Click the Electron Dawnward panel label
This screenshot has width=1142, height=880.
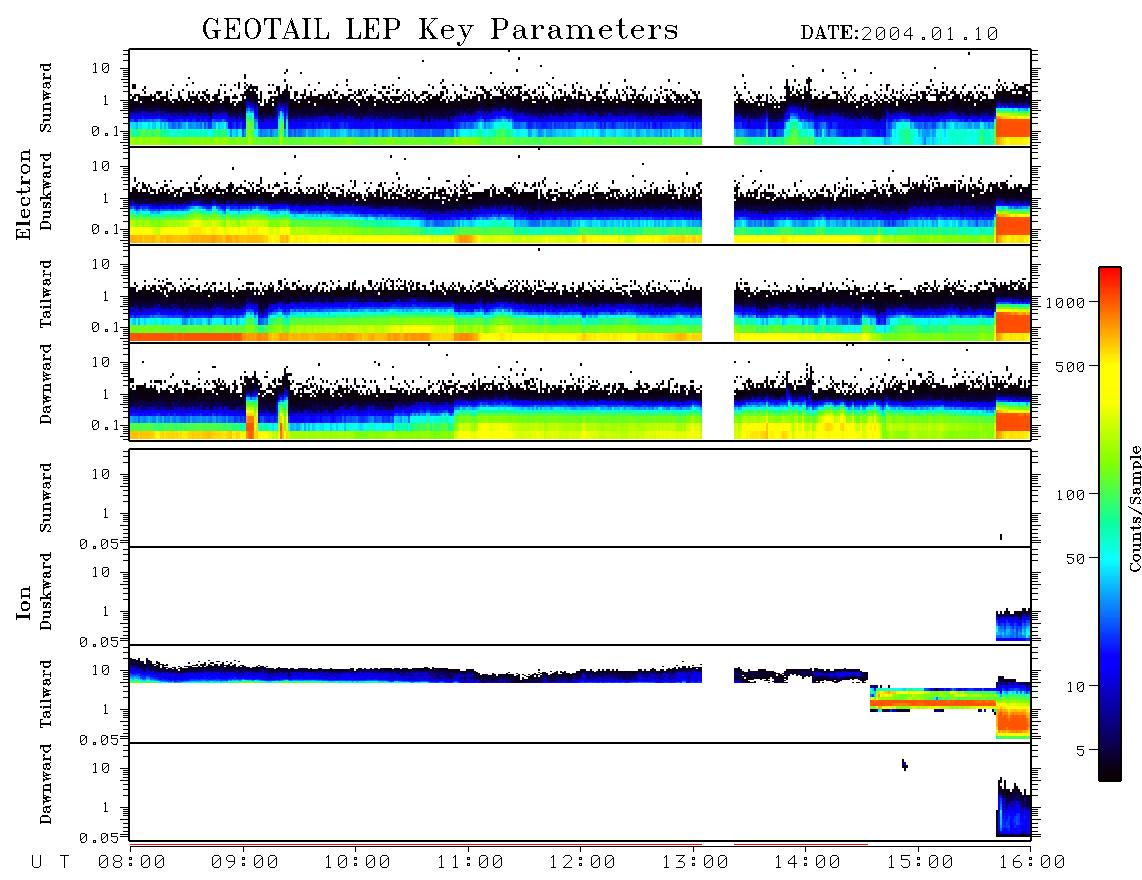pos(45,385)
